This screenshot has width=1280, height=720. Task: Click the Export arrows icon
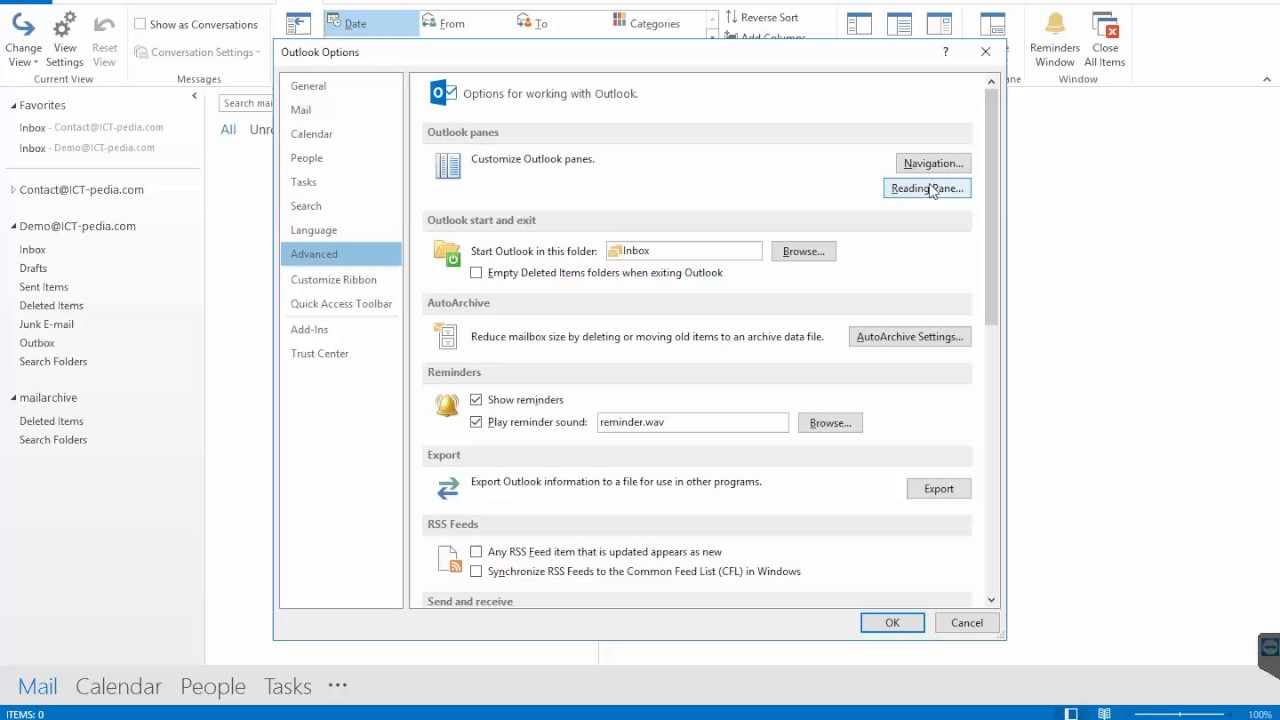(448, 488)
